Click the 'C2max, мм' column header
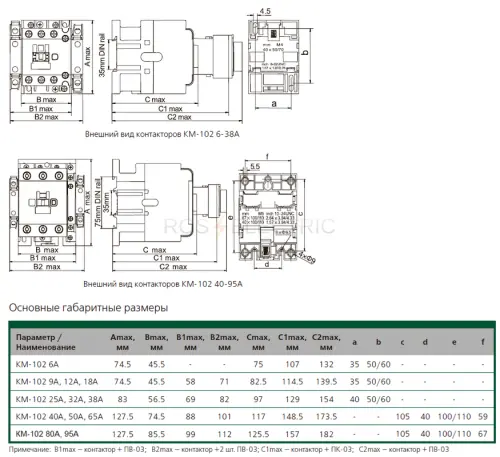Viewport: 500px width, 457px height. pos(326,342)
